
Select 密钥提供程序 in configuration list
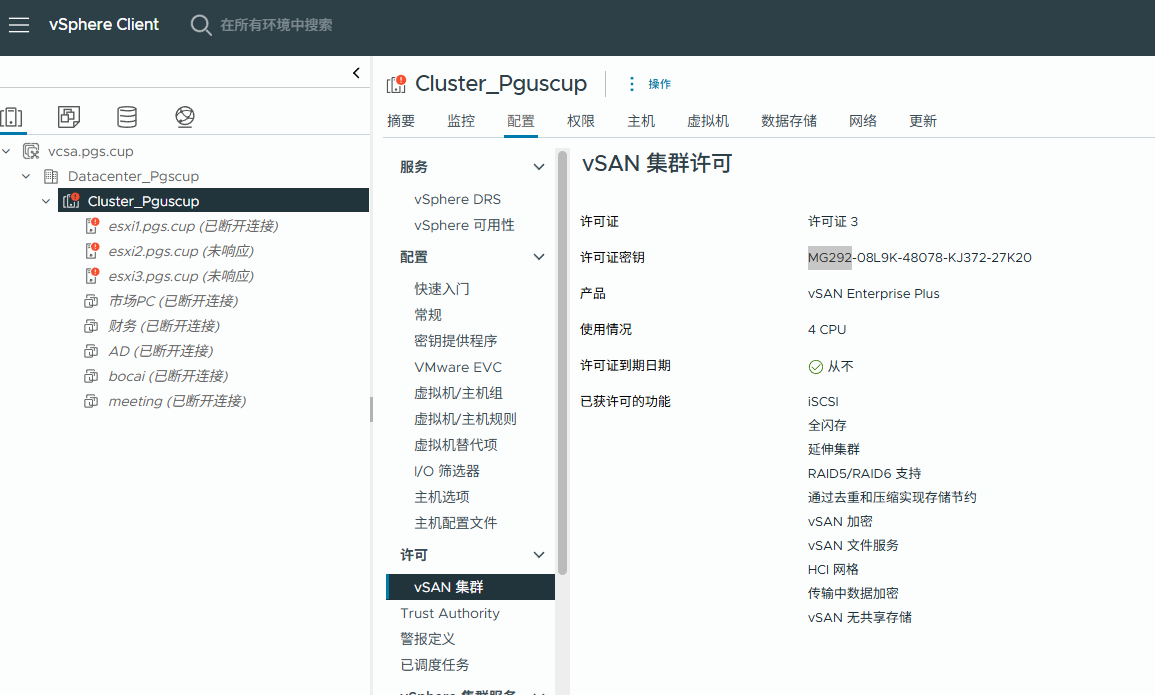(x=456, y=341)
